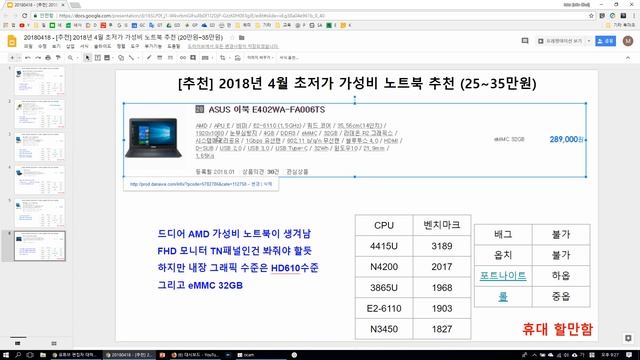The image size is (640, 360).
Task: Open the 파일 menu
Action: [28, 47]
